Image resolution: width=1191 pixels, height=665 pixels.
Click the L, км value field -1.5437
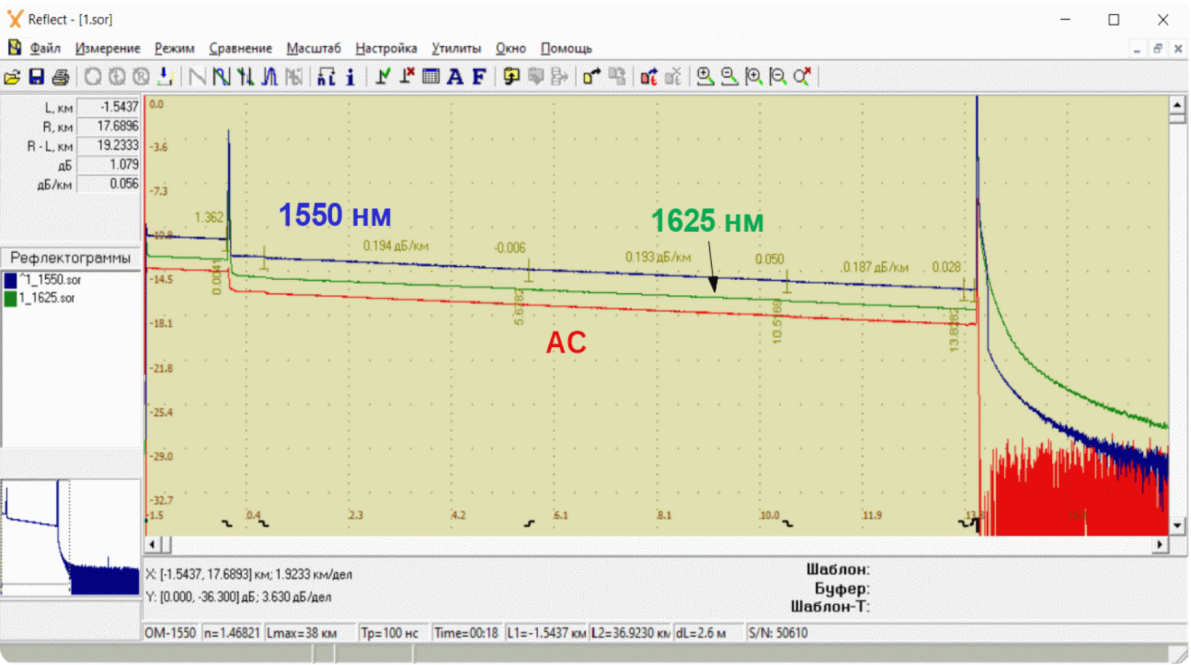tap(109, 107)
